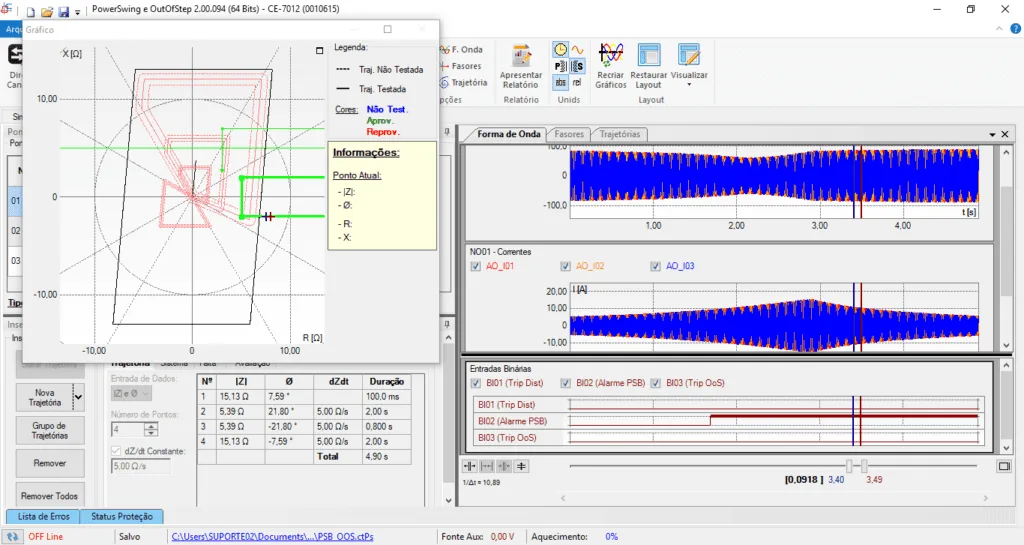
Task: Click the left handle of the time cursor slider
Action: pyautogui.click(x=850, y=466)
